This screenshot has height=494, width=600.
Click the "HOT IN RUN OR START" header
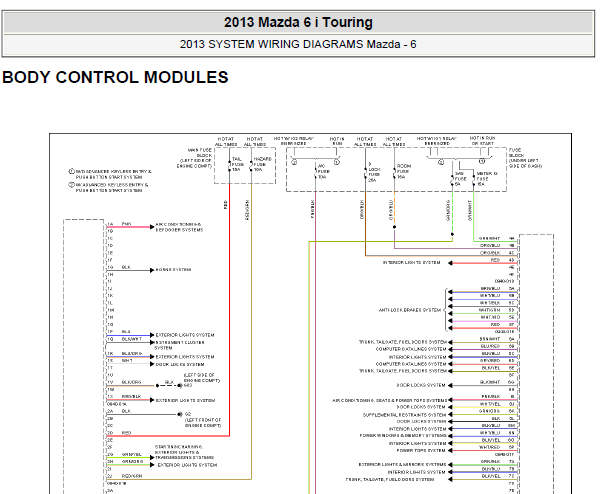pyautogui.click(x=482, y=140)
